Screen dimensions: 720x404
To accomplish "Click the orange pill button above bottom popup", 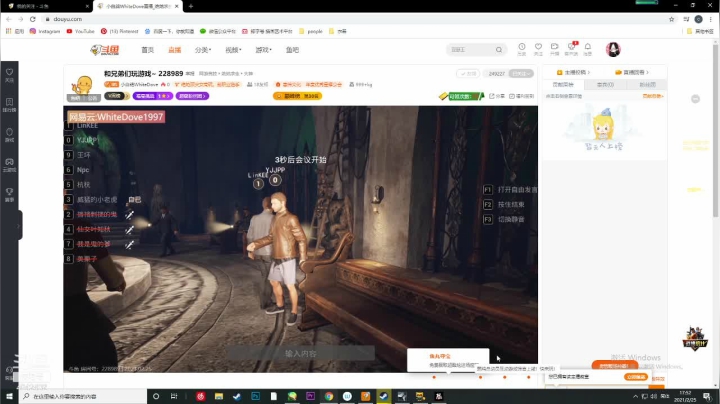I will click(614, 365).
